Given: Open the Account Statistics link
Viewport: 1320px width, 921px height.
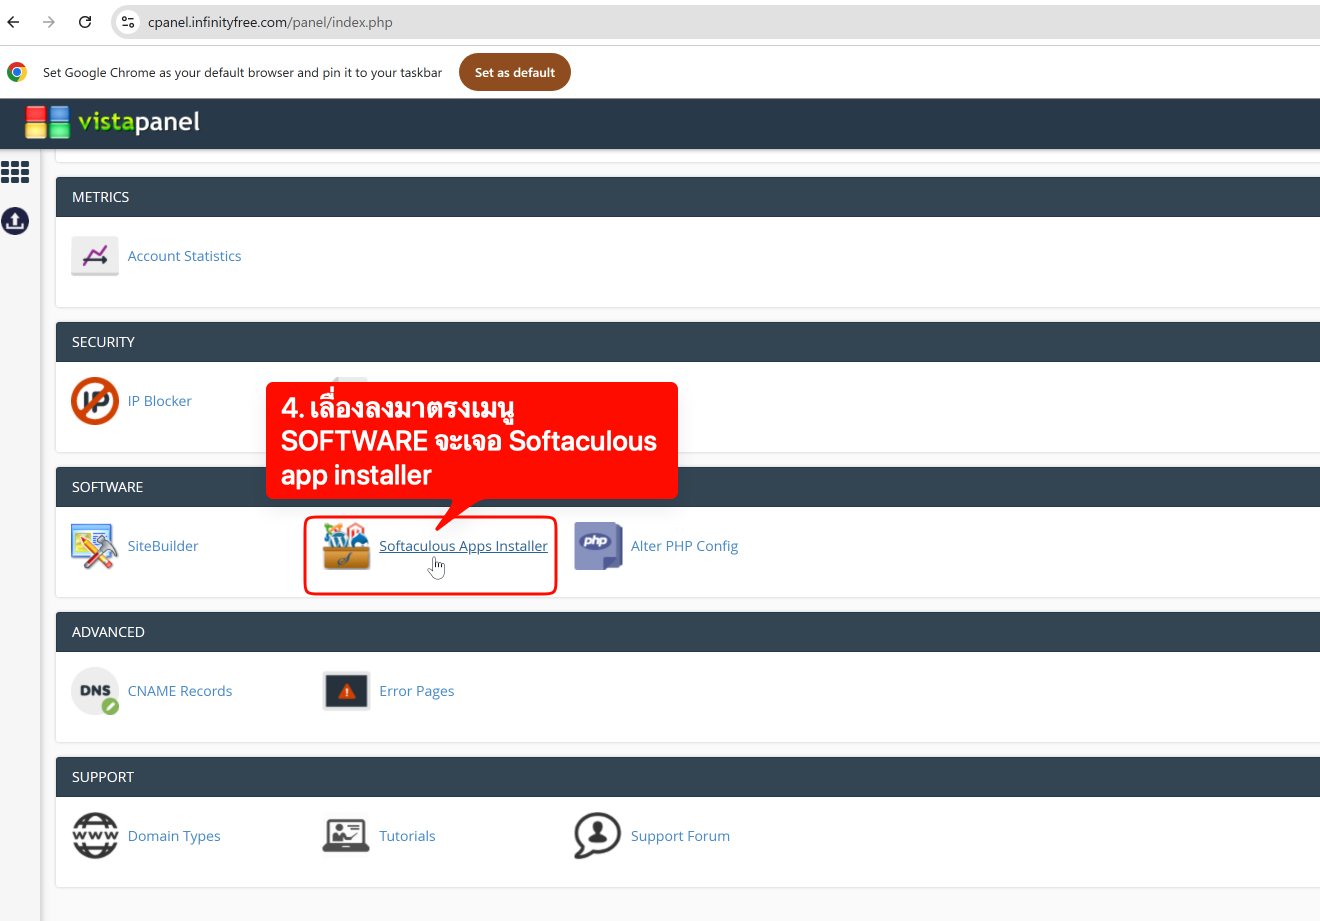Looking at the screenshot, I should click(x=184, y=256).
